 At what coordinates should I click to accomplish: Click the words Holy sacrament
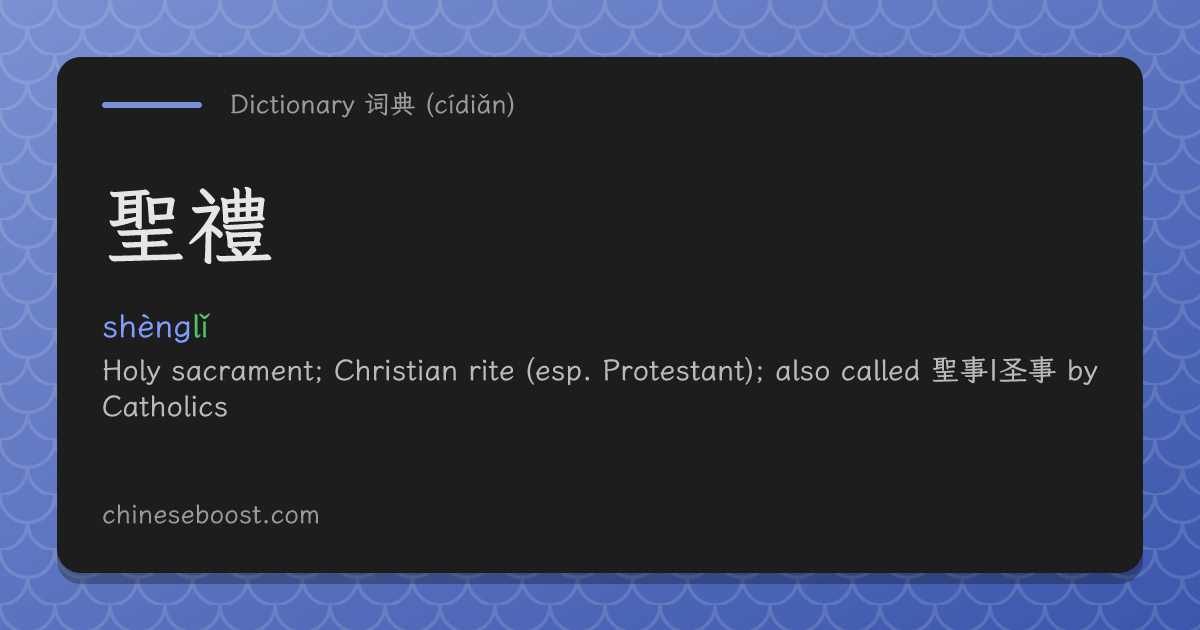point(213,371)
